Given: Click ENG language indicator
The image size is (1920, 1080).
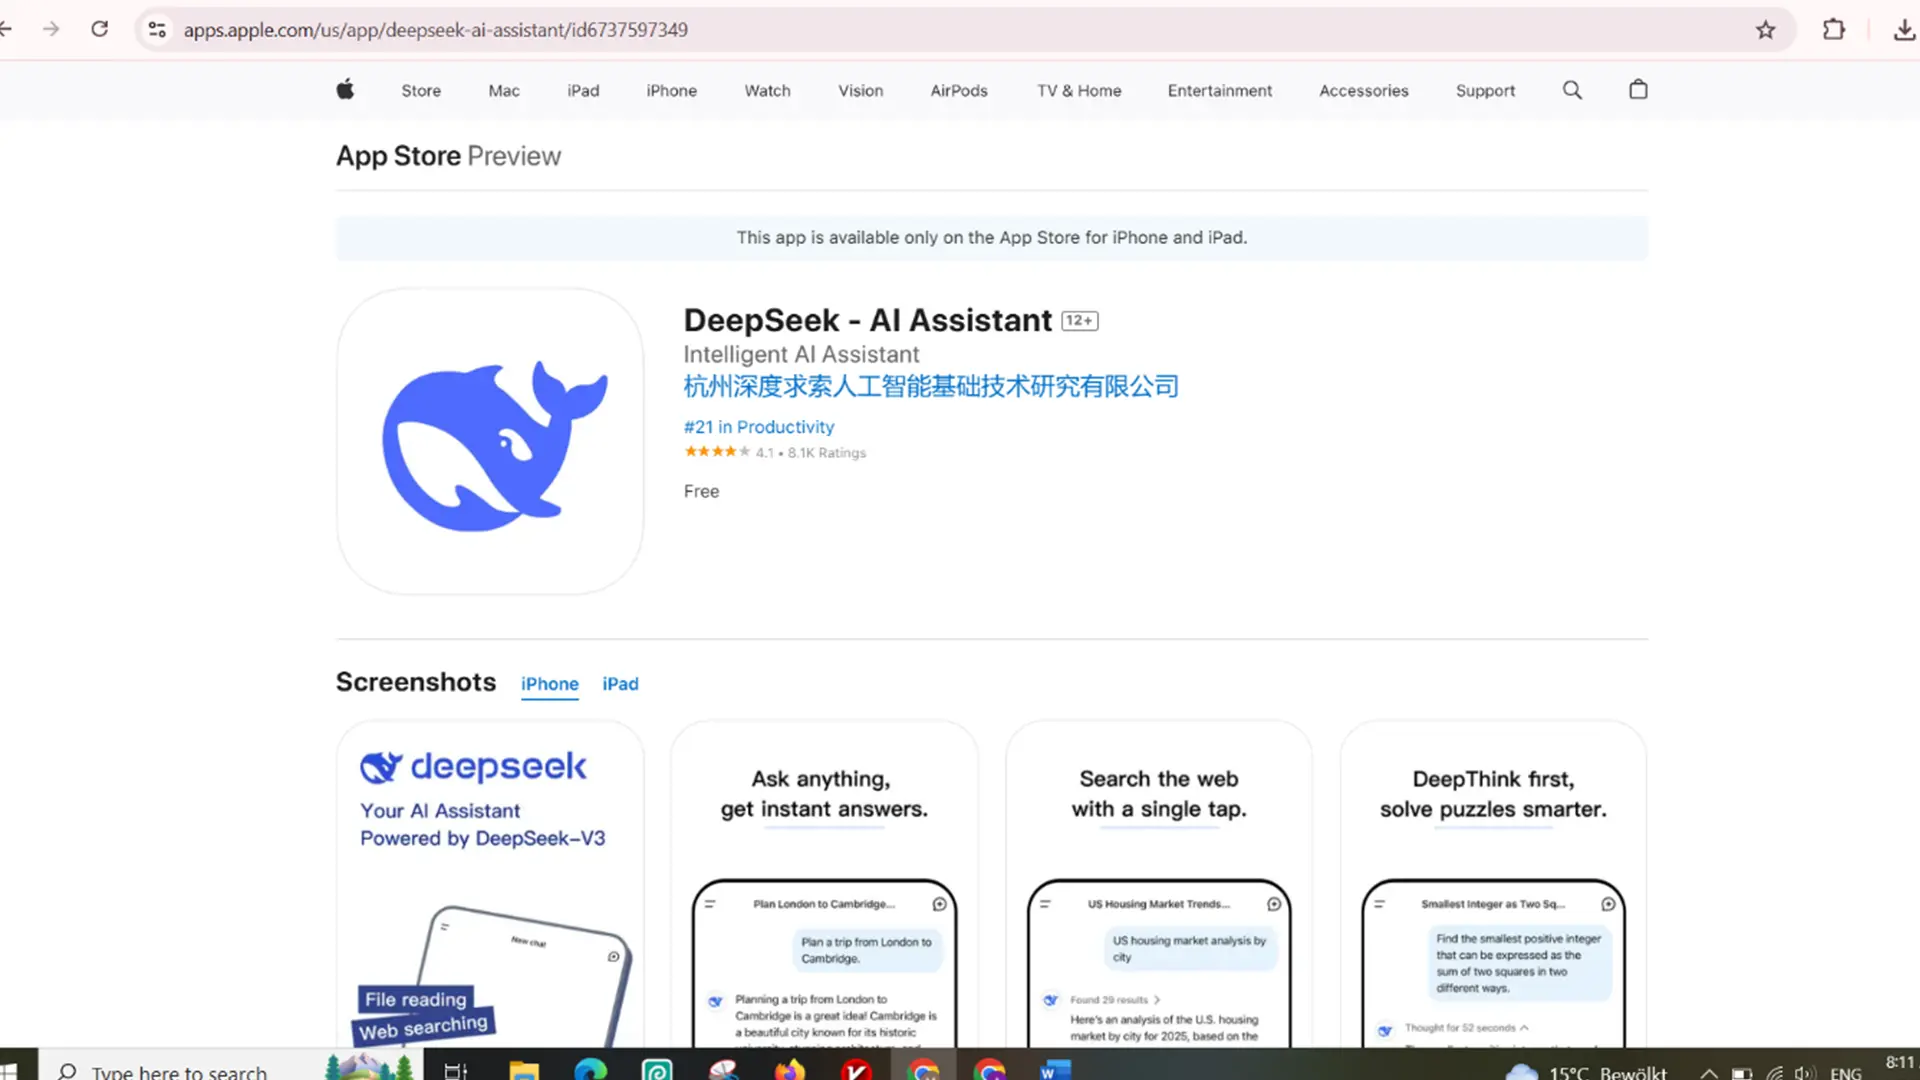Looking at the screenshot, I should coord(1846,1073).
